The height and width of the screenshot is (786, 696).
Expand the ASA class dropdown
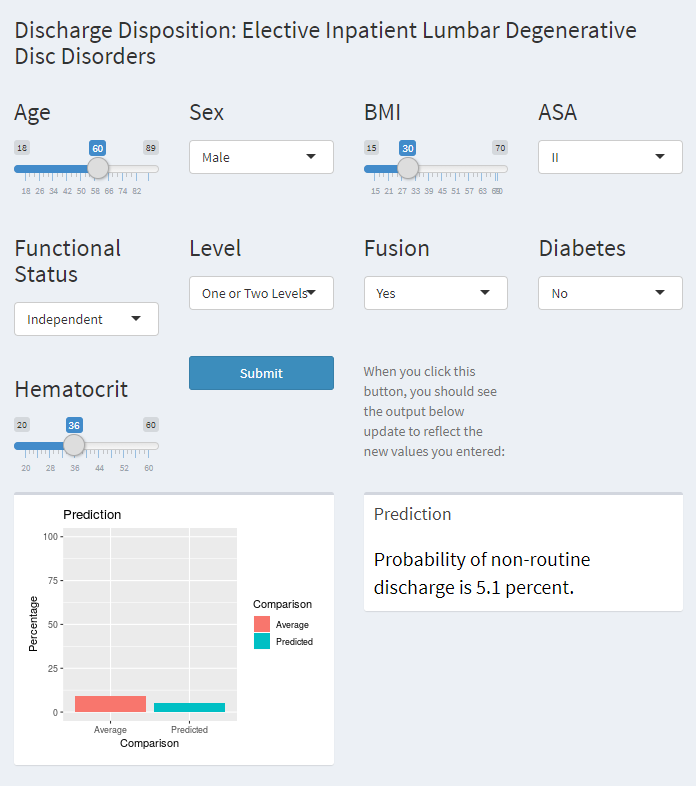pyautogui.click(x=610, y=157)
